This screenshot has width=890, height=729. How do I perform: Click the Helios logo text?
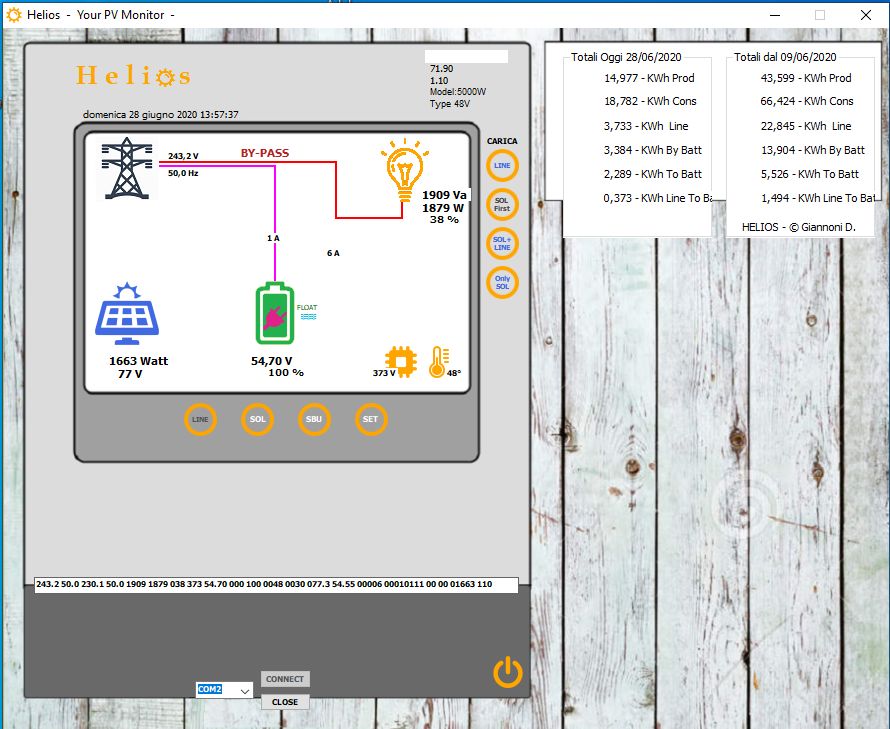coord(134,75)
